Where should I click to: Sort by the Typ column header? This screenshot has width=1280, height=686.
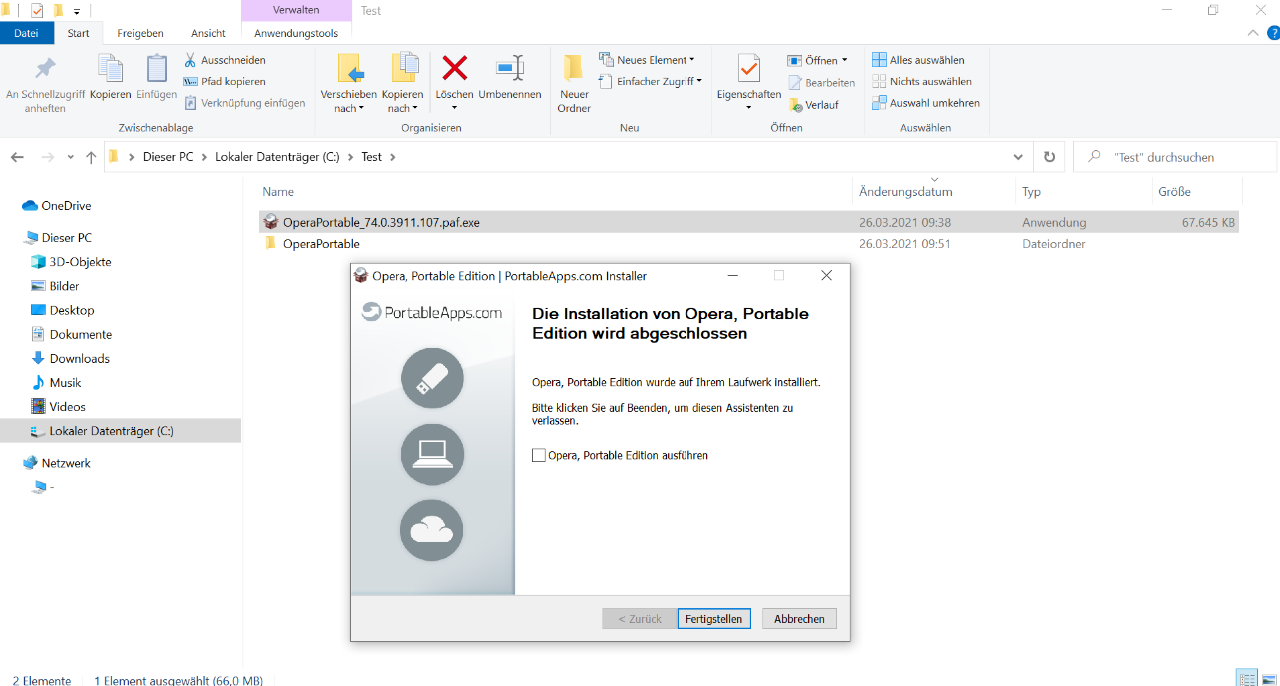point(1031,191)
